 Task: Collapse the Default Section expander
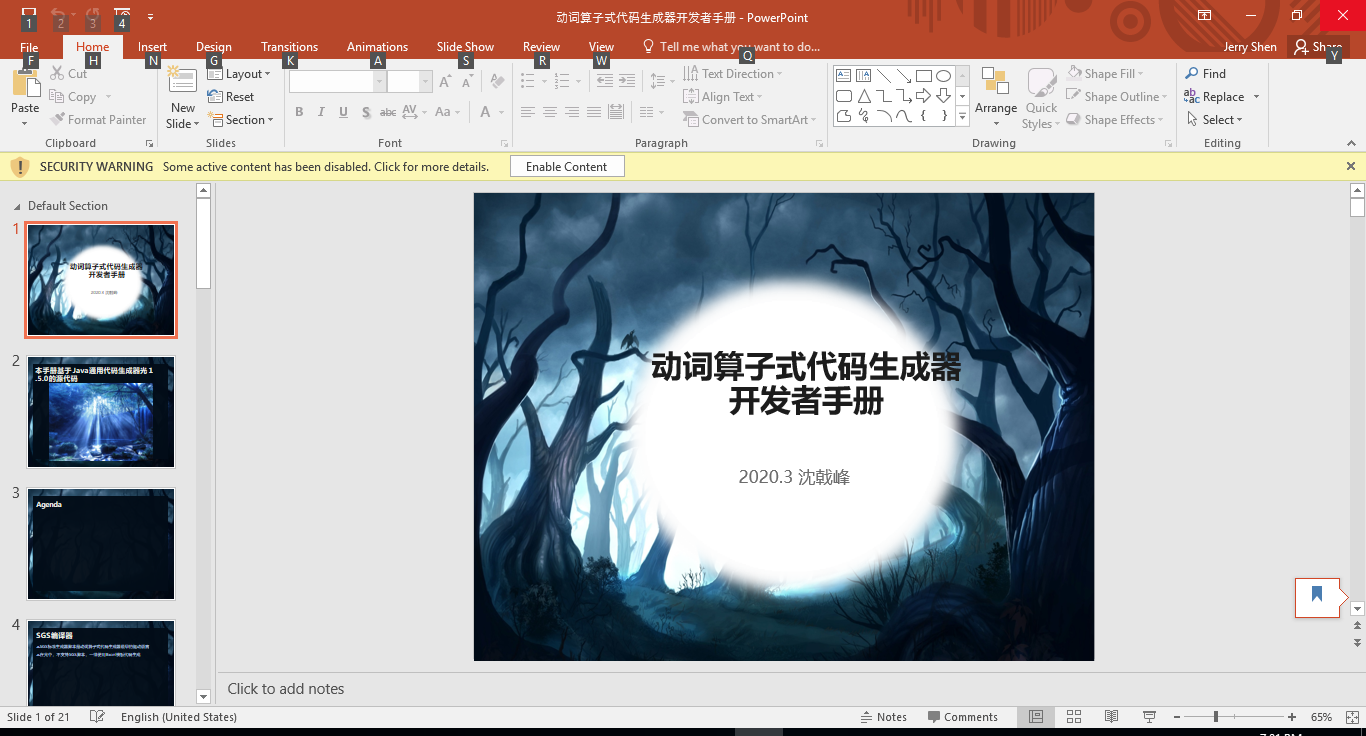[x=17, y=206]
